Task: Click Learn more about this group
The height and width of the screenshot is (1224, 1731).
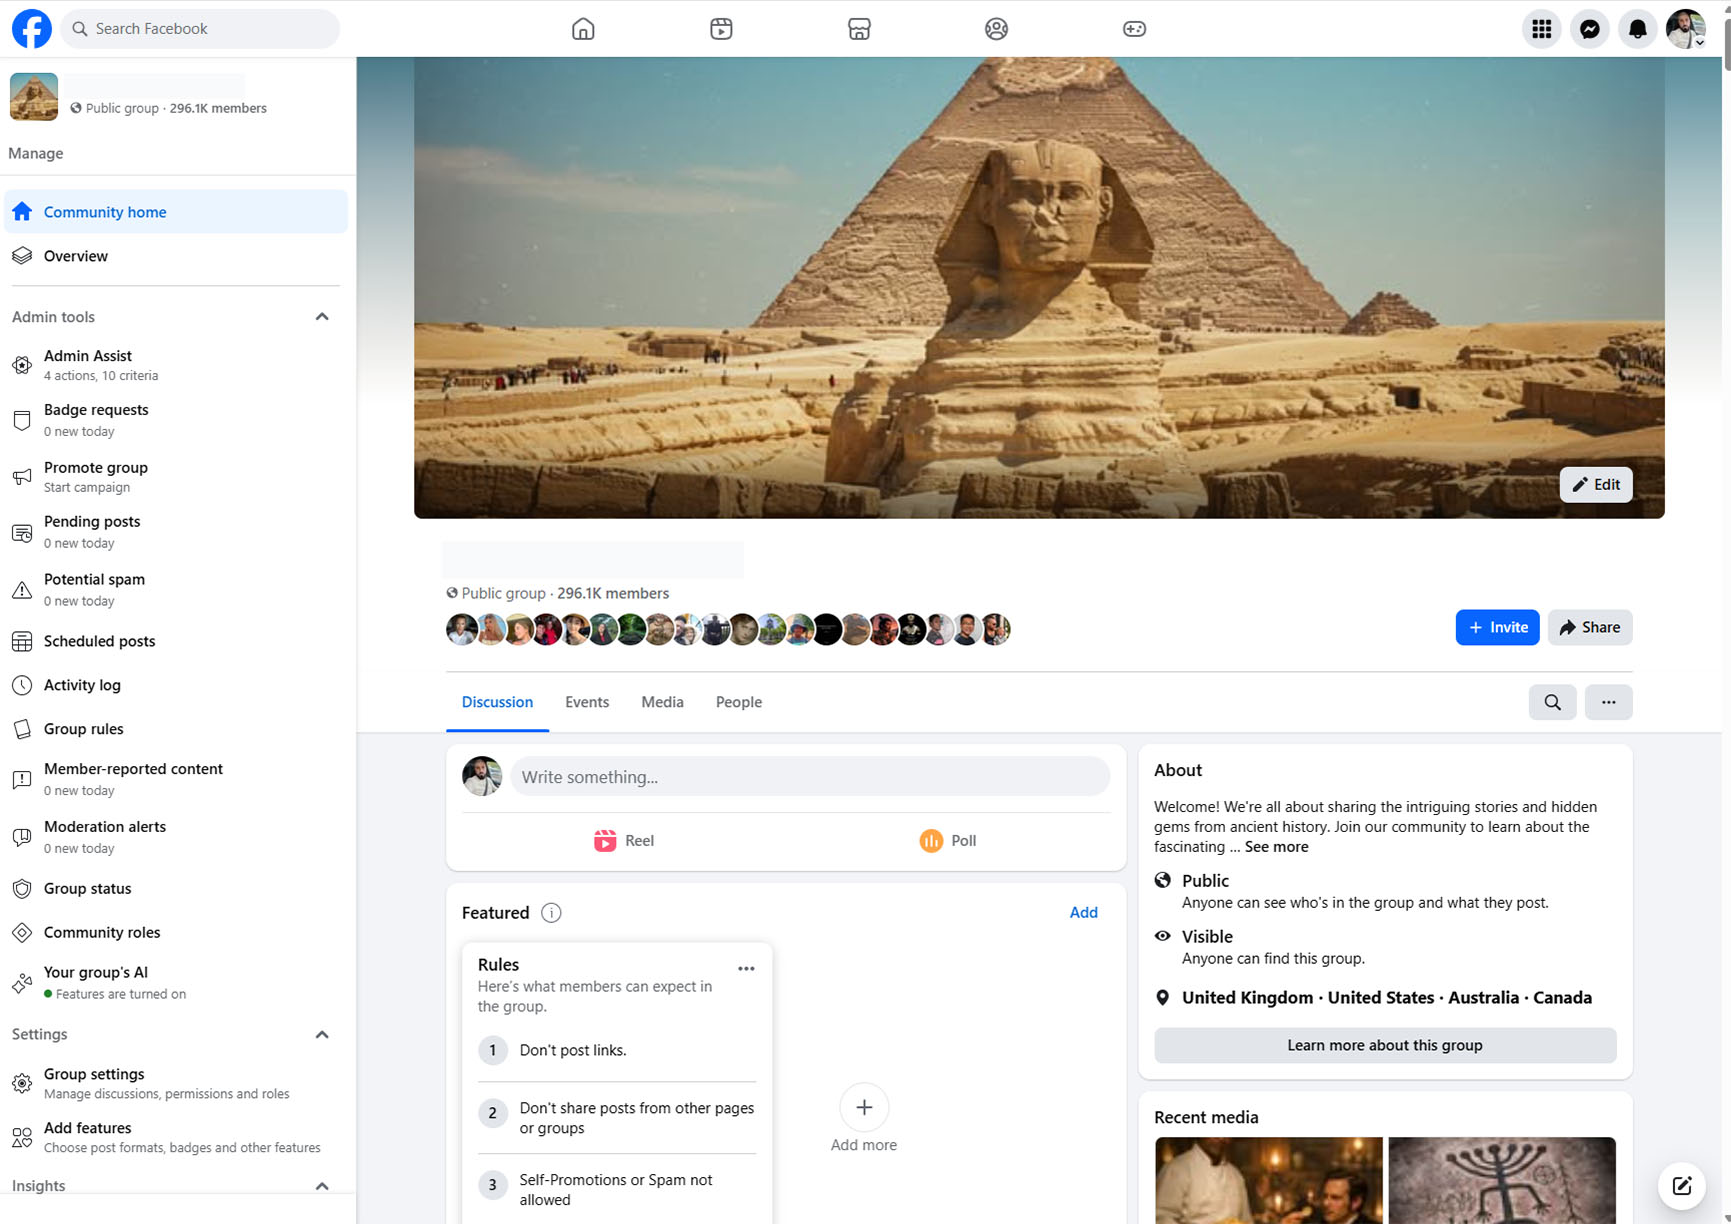Action: point(1384,1045)
